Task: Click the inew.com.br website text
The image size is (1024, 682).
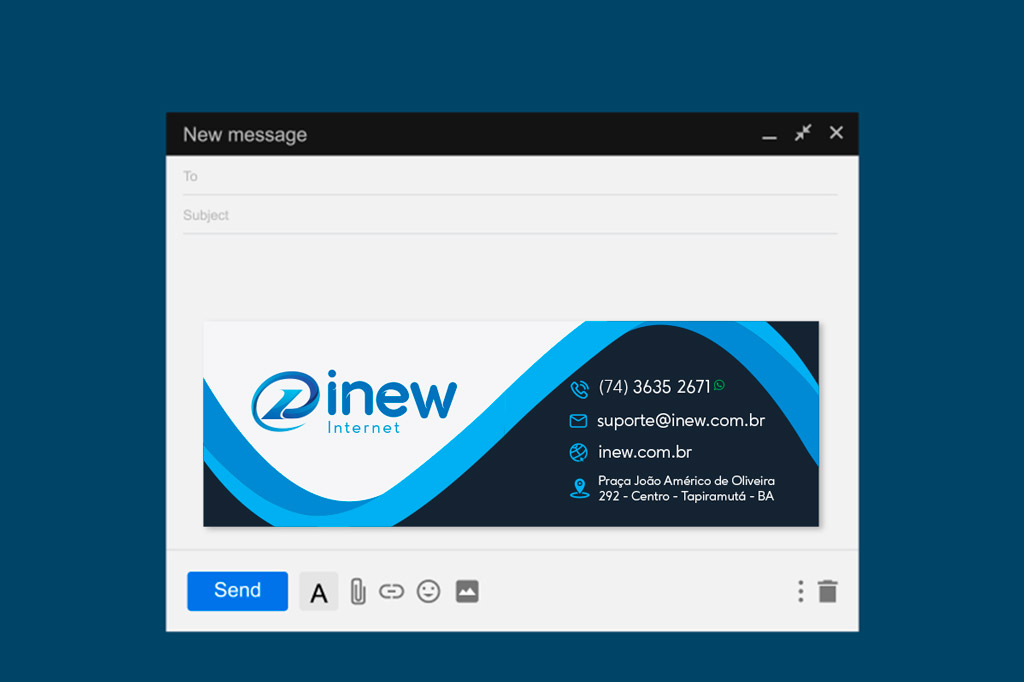Action: point(645,452)
